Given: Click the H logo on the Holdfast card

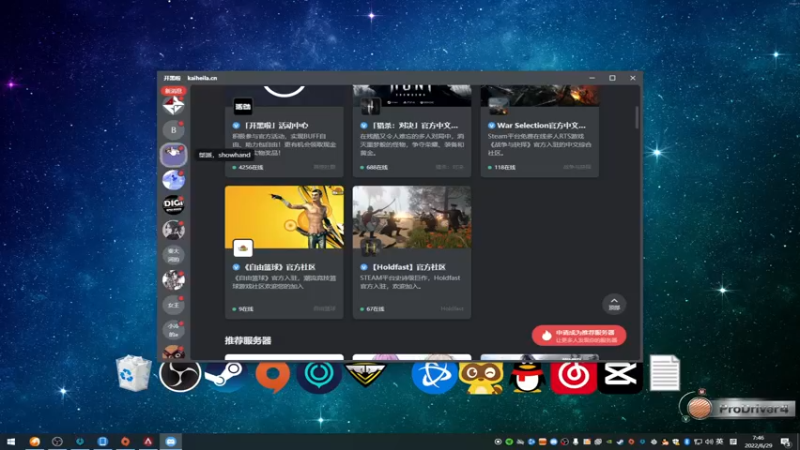Looking at the screenshot, I should [371, 248].
